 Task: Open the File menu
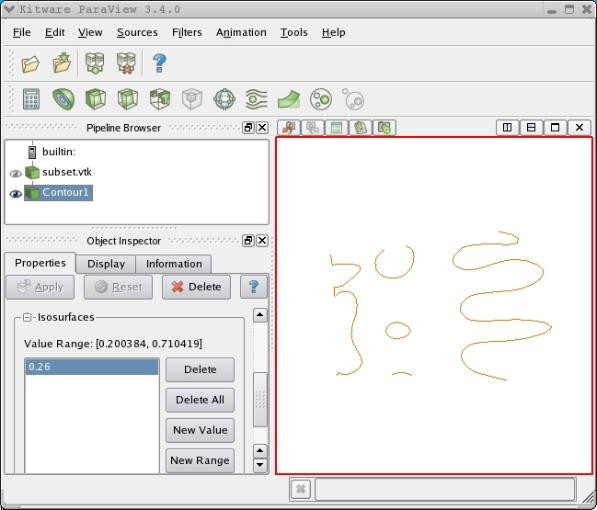[22, 32]
